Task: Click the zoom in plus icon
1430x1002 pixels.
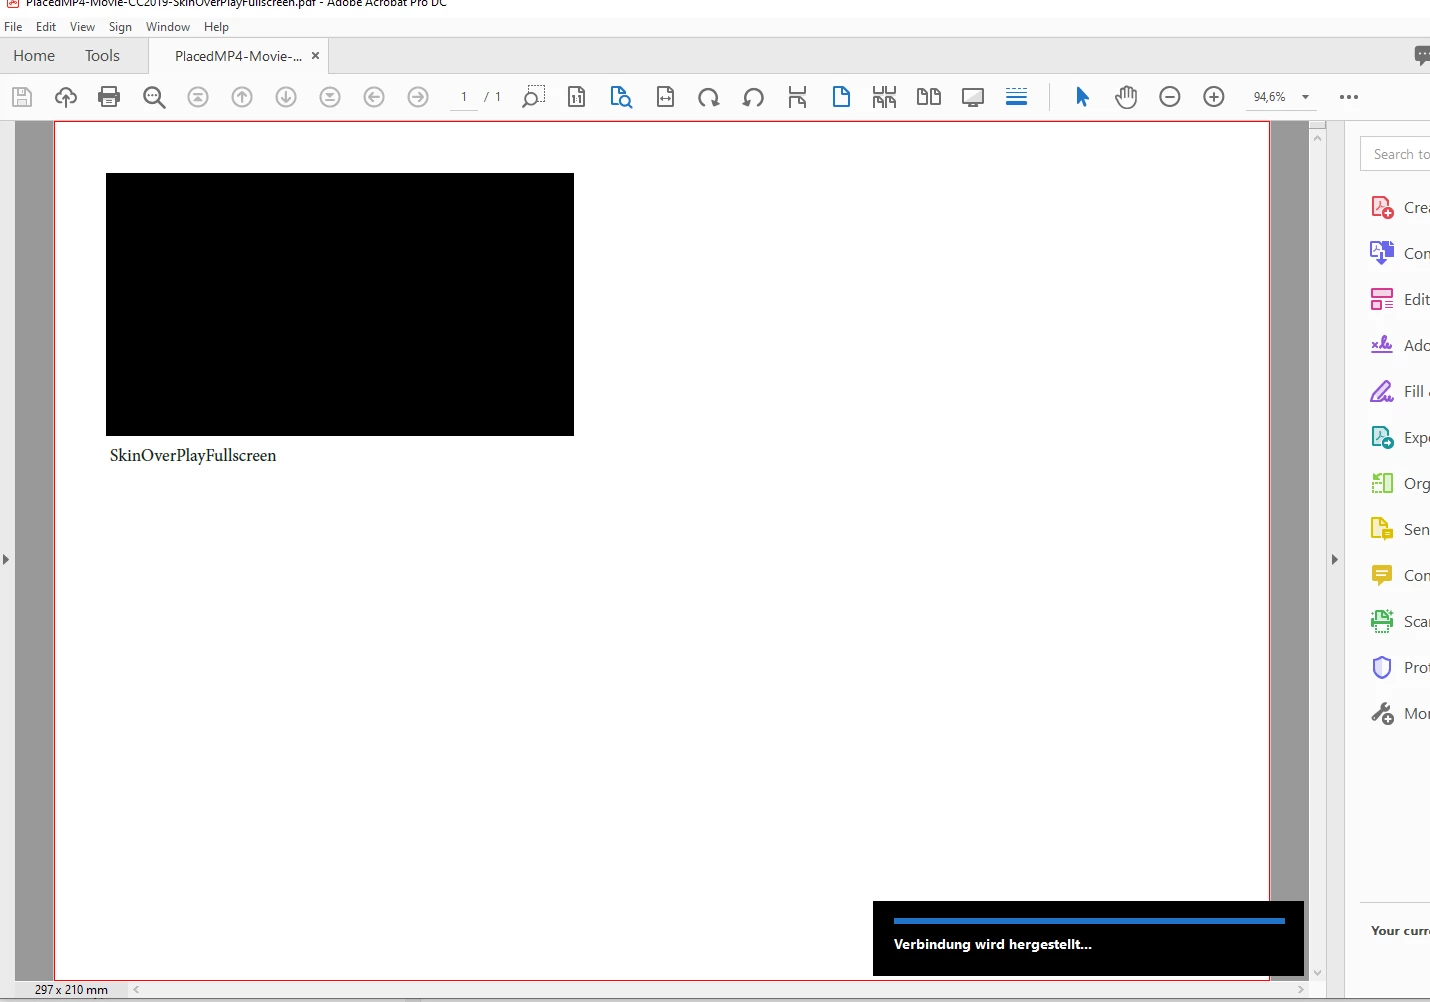Action: [x=1214, y=97]
